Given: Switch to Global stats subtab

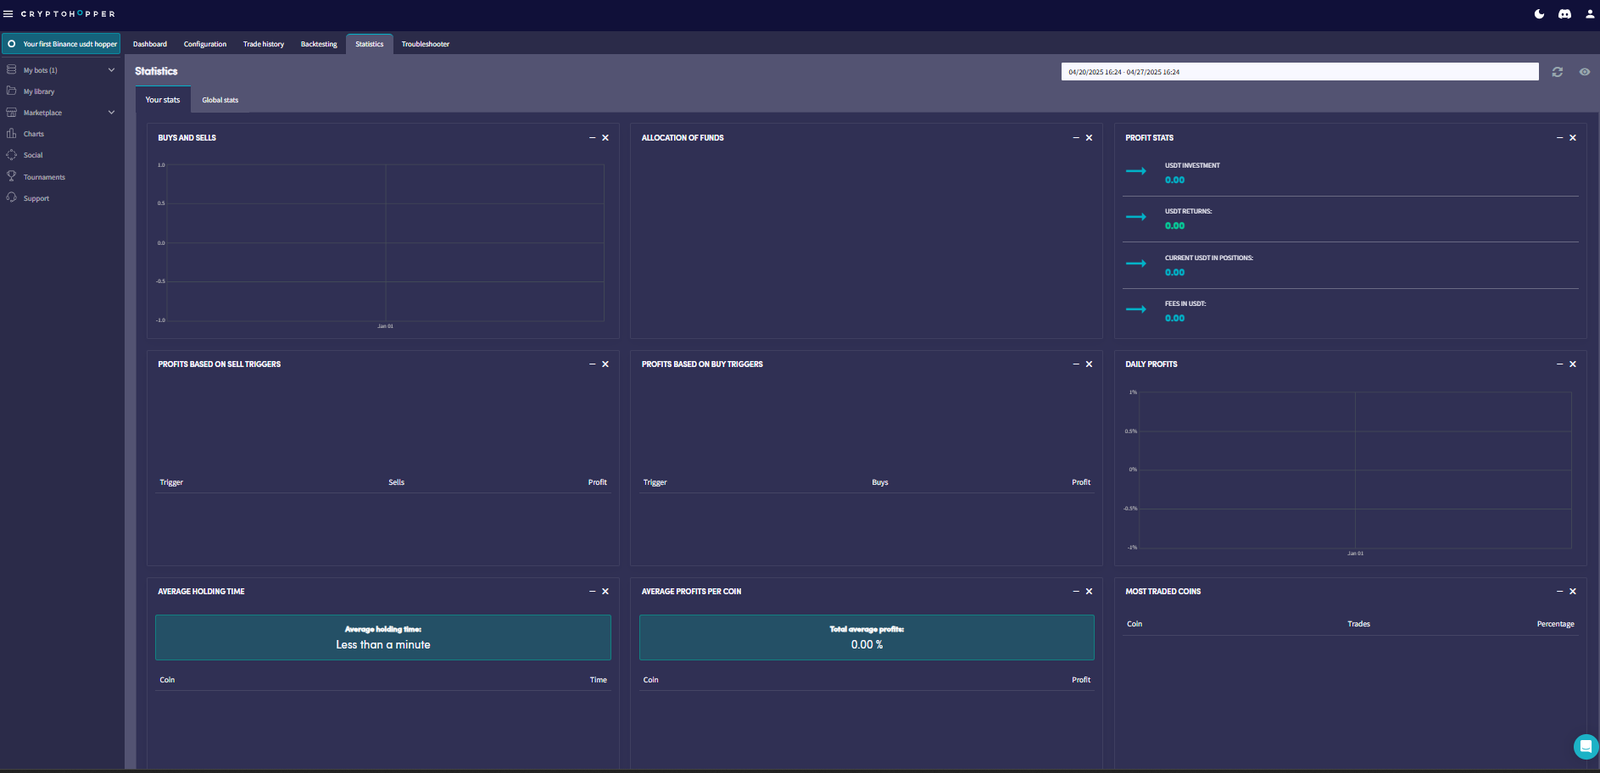Looking at the screenshot, I should click(x=220, y=100).
